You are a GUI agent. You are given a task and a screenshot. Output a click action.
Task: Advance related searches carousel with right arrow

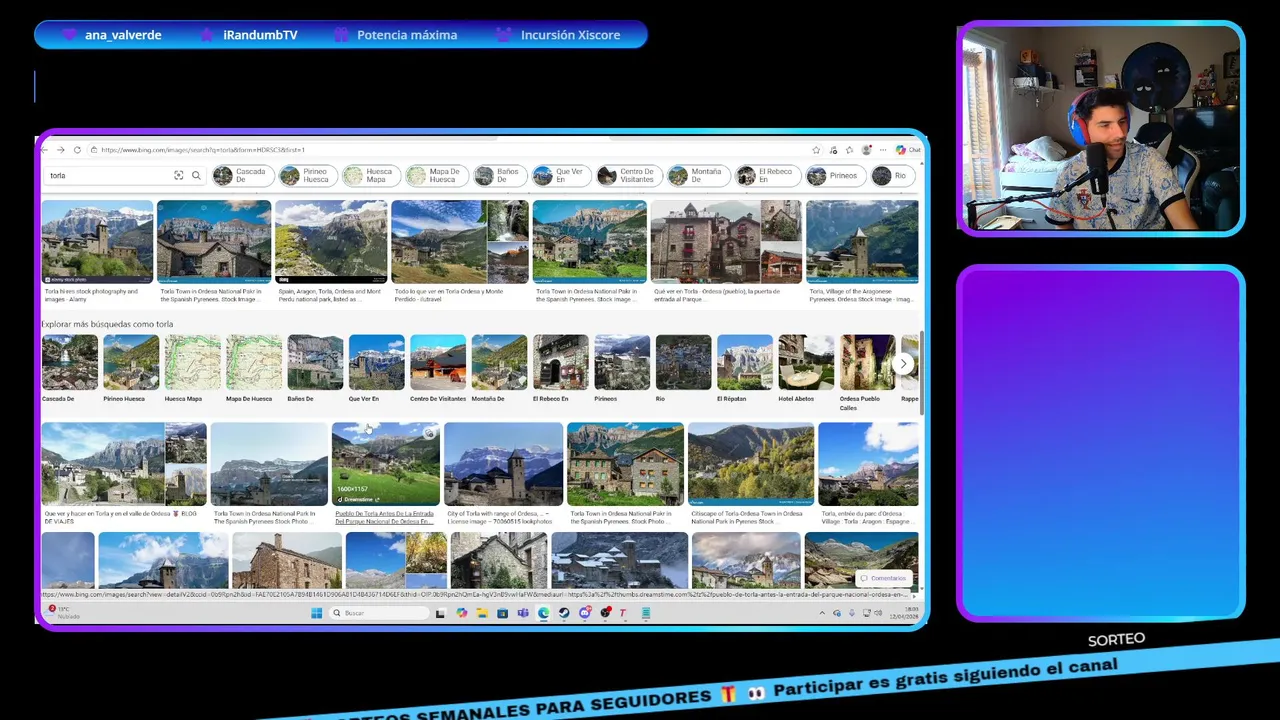point(903,364)
